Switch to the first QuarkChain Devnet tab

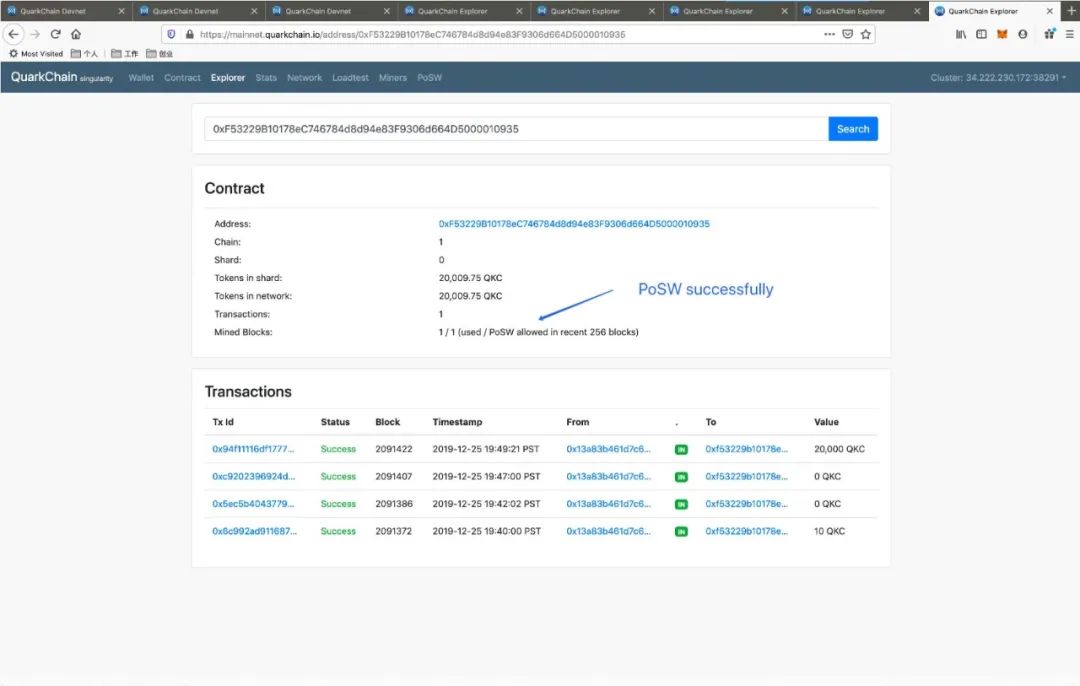[x=66, y=11]
